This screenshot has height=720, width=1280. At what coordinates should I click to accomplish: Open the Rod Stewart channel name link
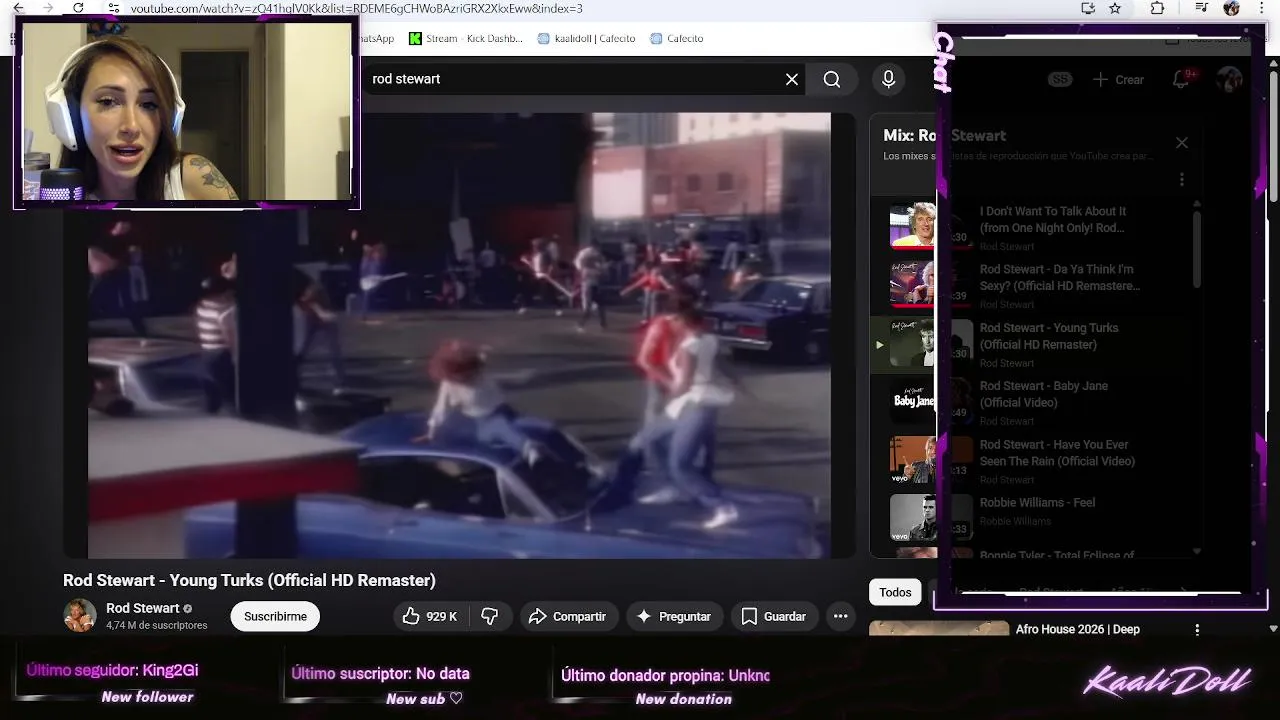tap(142, 608)
